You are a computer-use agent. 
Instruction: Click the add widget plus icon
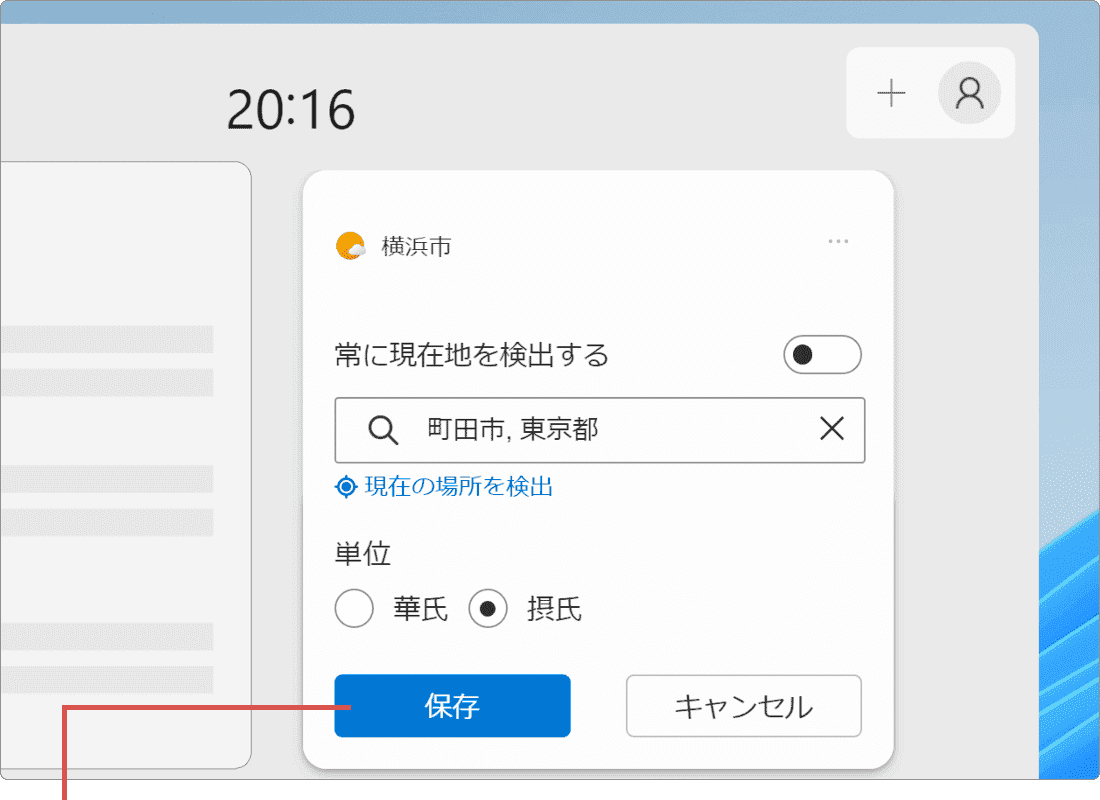[x=891, y=93]
